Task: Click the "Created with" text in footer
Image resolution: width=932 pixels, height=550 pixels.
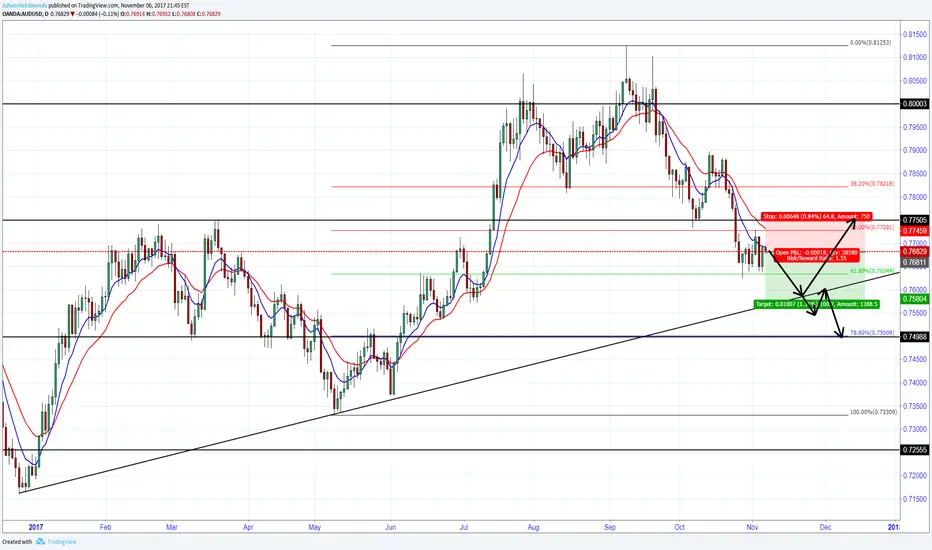Action: tap(17, 542)
